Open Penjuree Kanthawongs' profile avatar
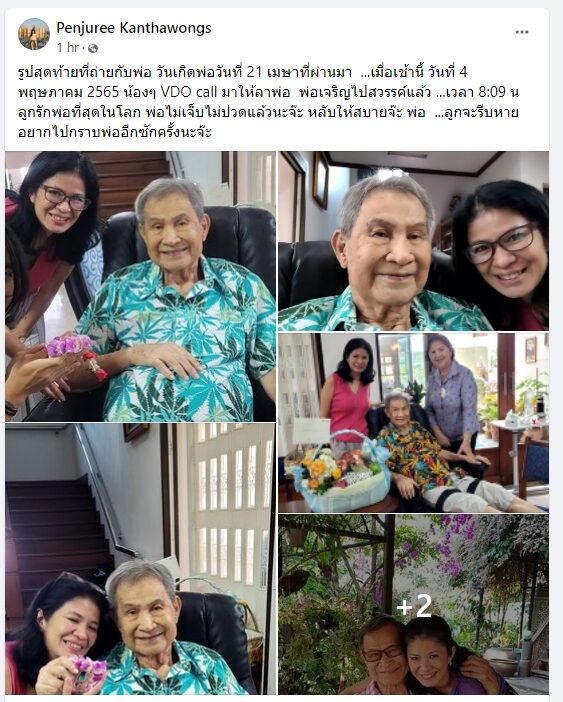Screen dimensions: 563x702 coord(34,34)
